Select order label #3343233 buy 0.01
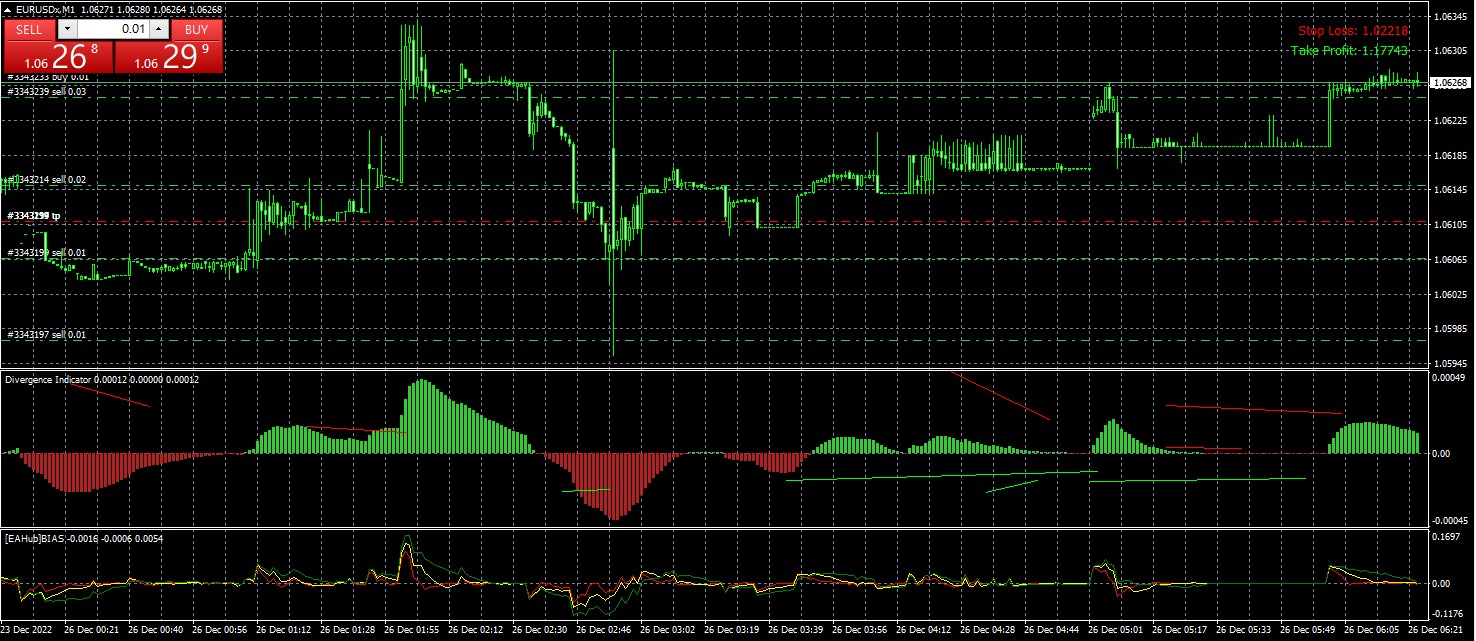 (x=48, y=77)
